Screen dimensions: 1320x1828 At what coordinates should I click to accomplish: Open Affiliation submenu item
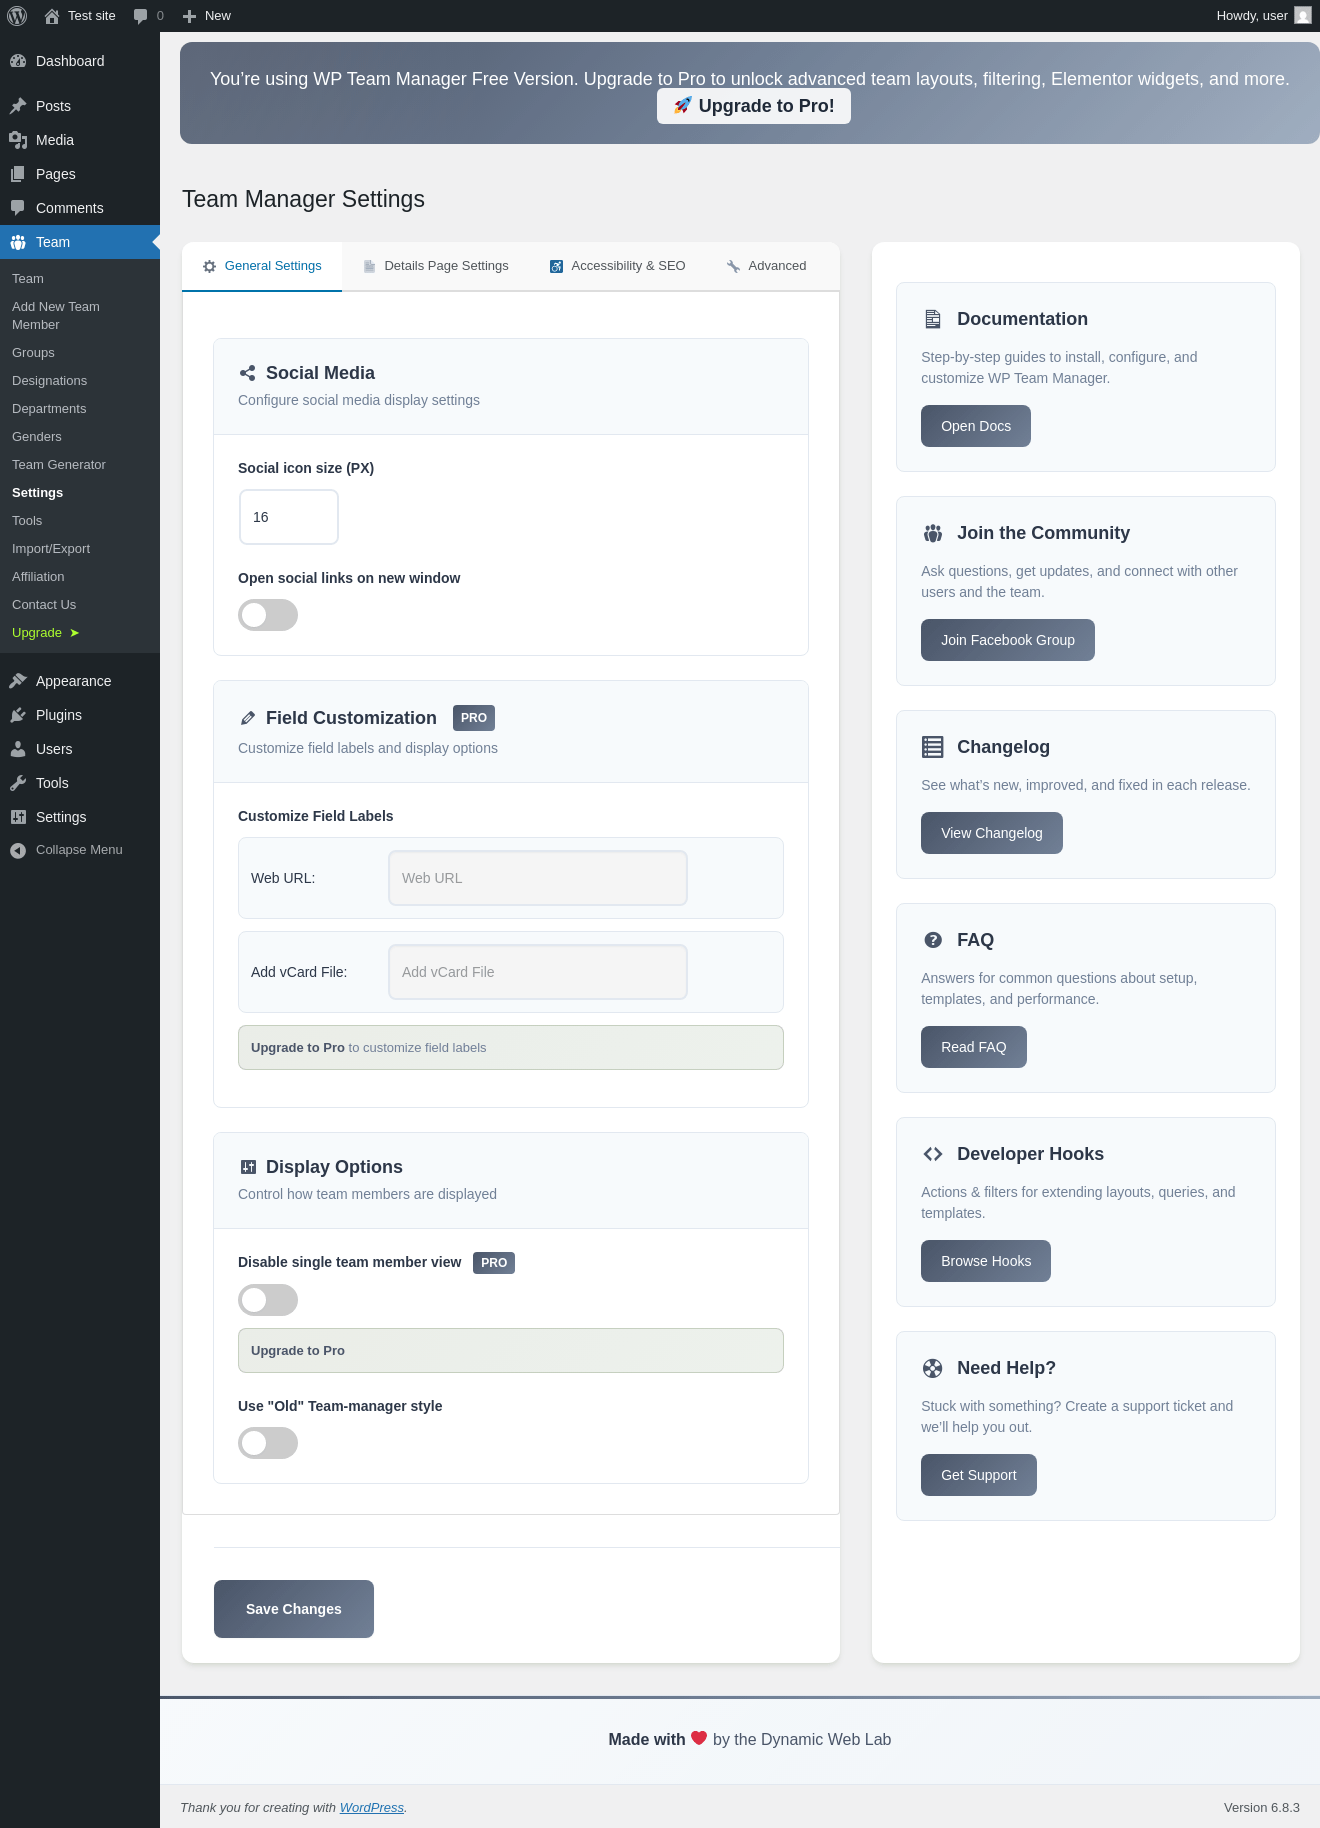point(38,577)
